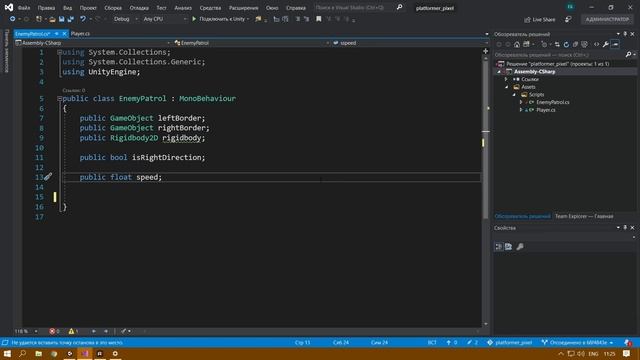Screen dimensions: 640x360
Task: Open the Правка menu
Action: (46, 8)
